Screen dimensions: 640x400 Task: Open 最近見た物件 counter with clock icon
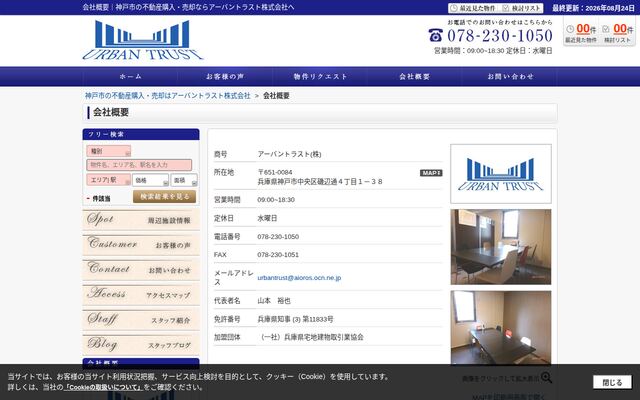pyautogui.click(x=581, y=32)
